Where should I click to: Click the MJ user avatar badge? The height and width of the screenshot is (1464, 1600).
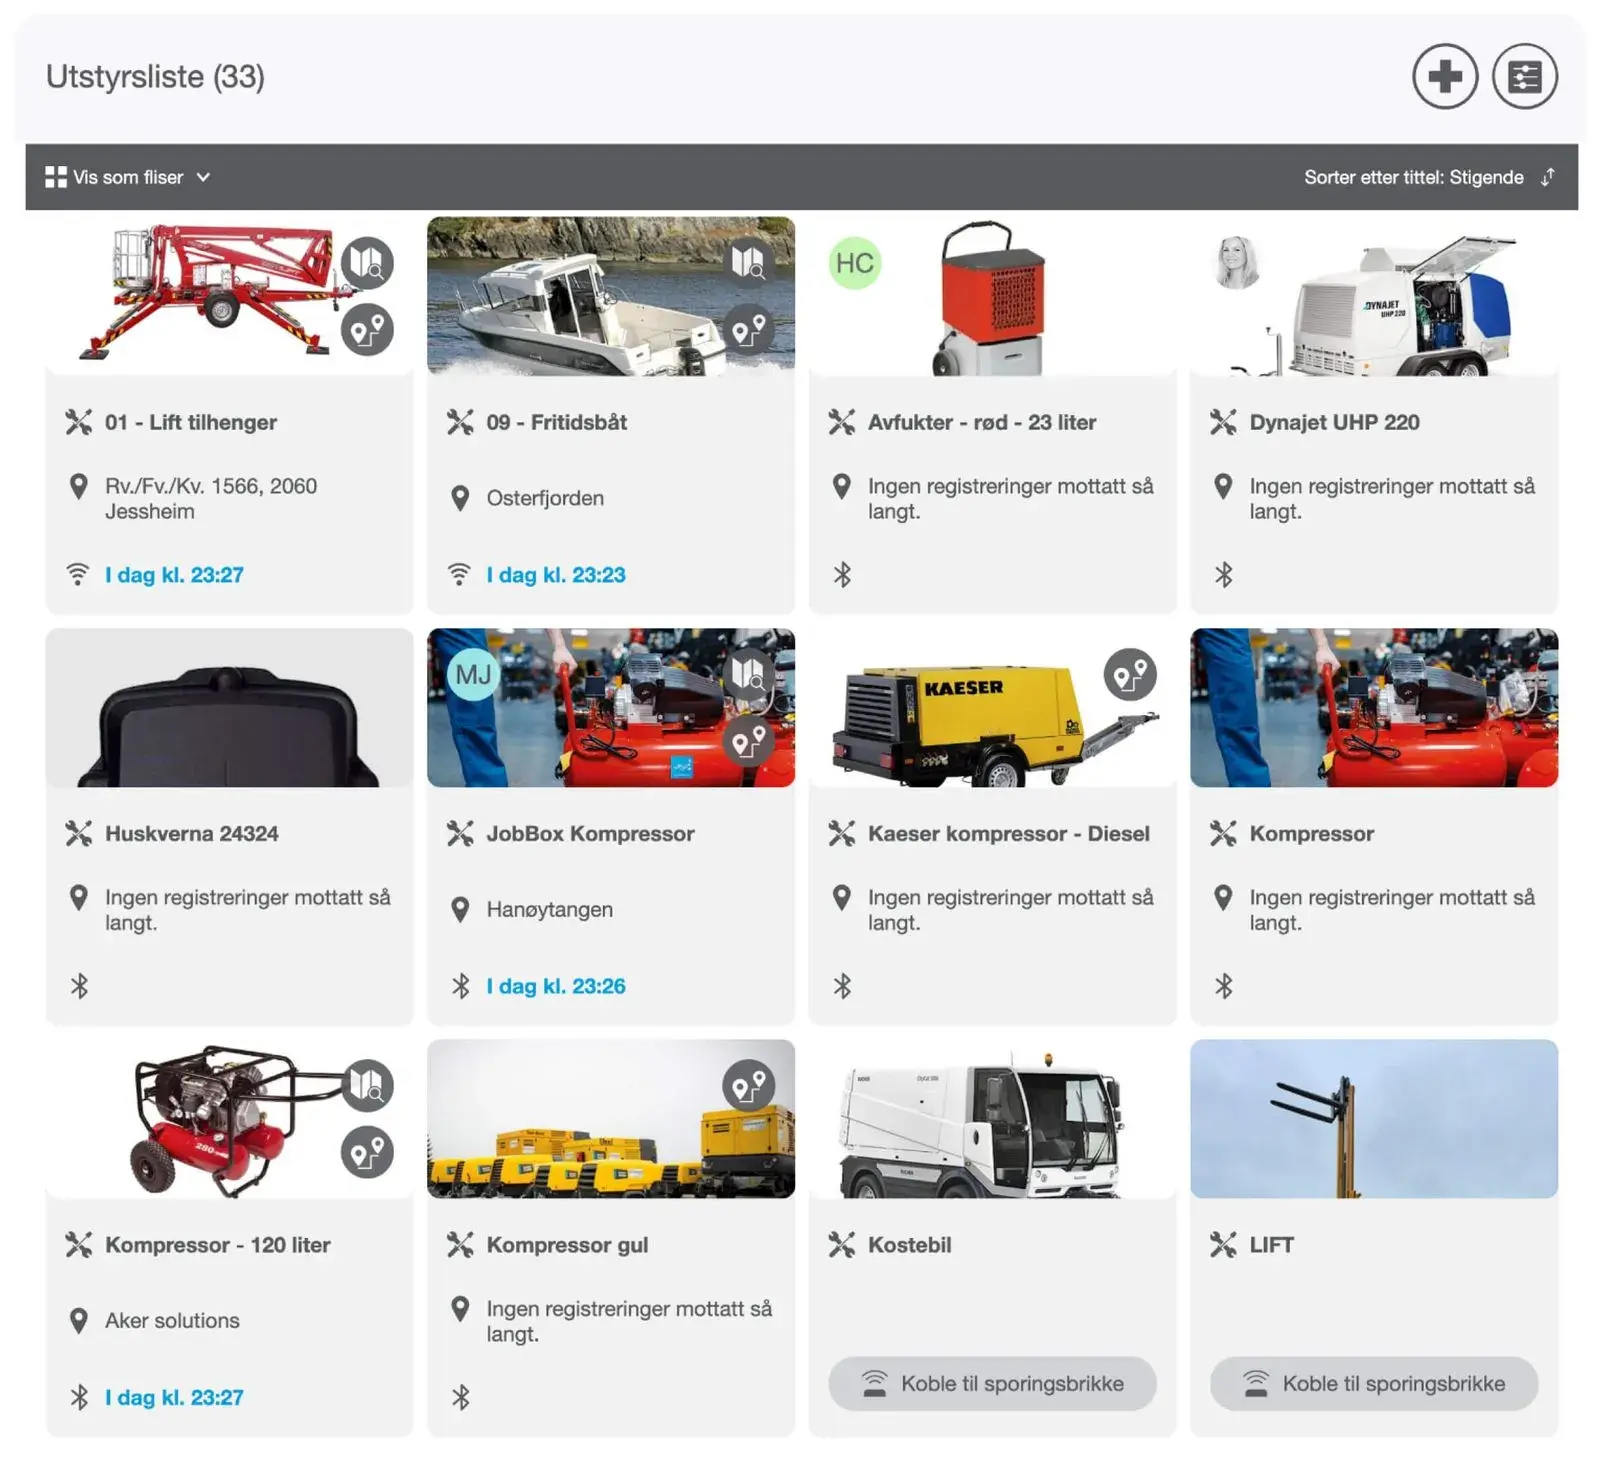[x=473, y=675]
